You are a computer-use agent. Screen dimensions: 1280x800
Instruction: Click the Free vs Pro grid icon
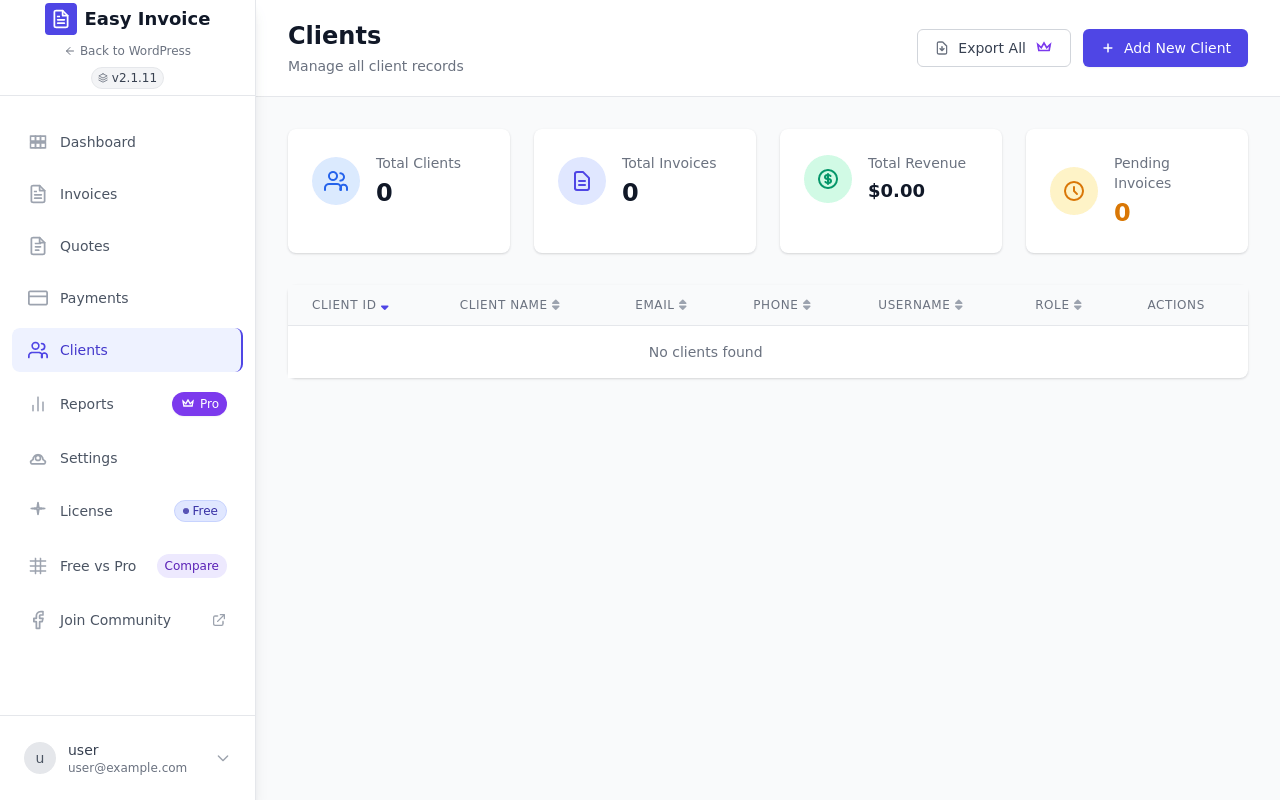tap(38, 566)
